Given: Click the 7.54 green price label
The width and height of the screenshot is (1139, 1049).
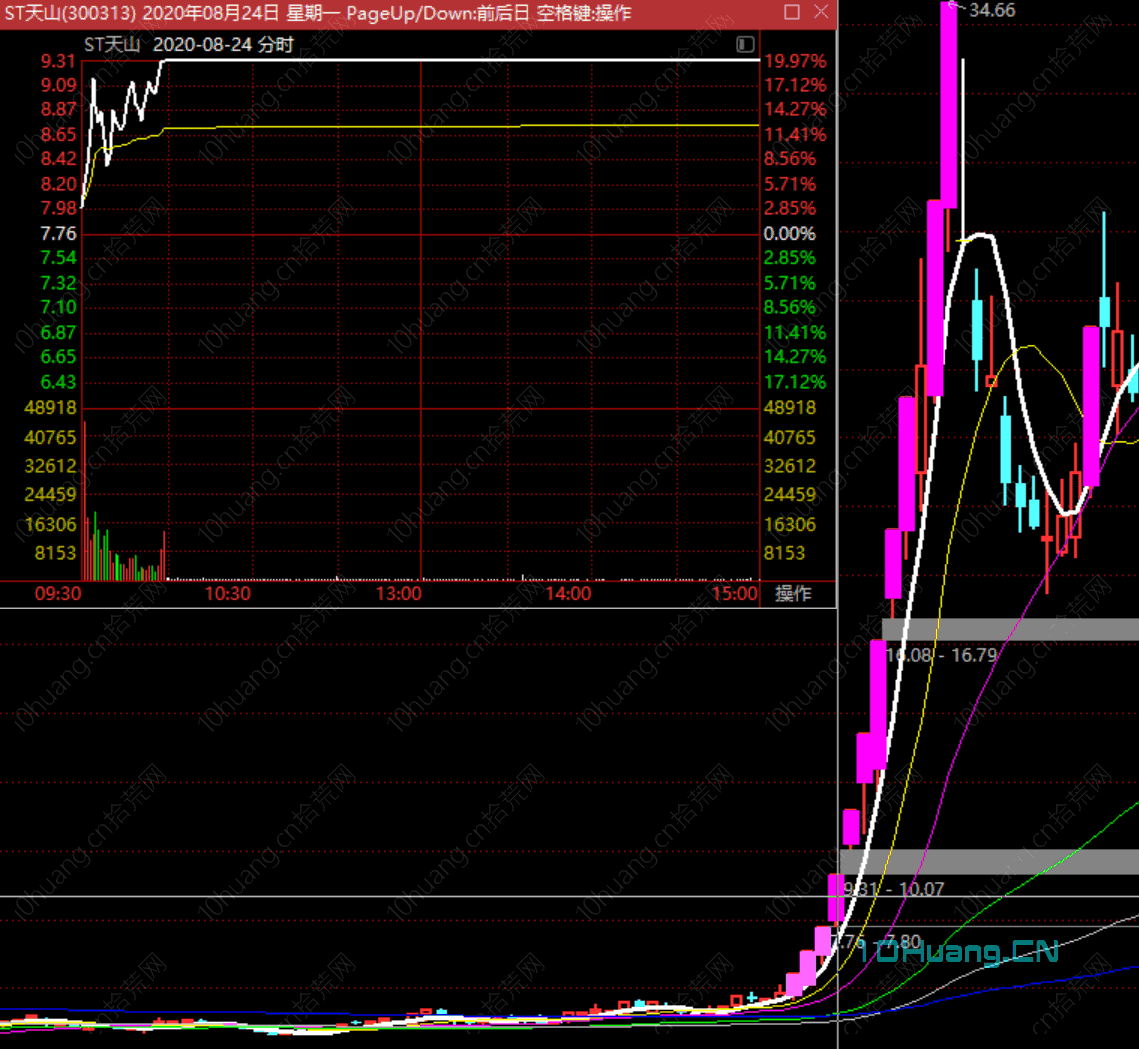Looking at the screenshot, I should pyautogui.click(x=58, y=258).
